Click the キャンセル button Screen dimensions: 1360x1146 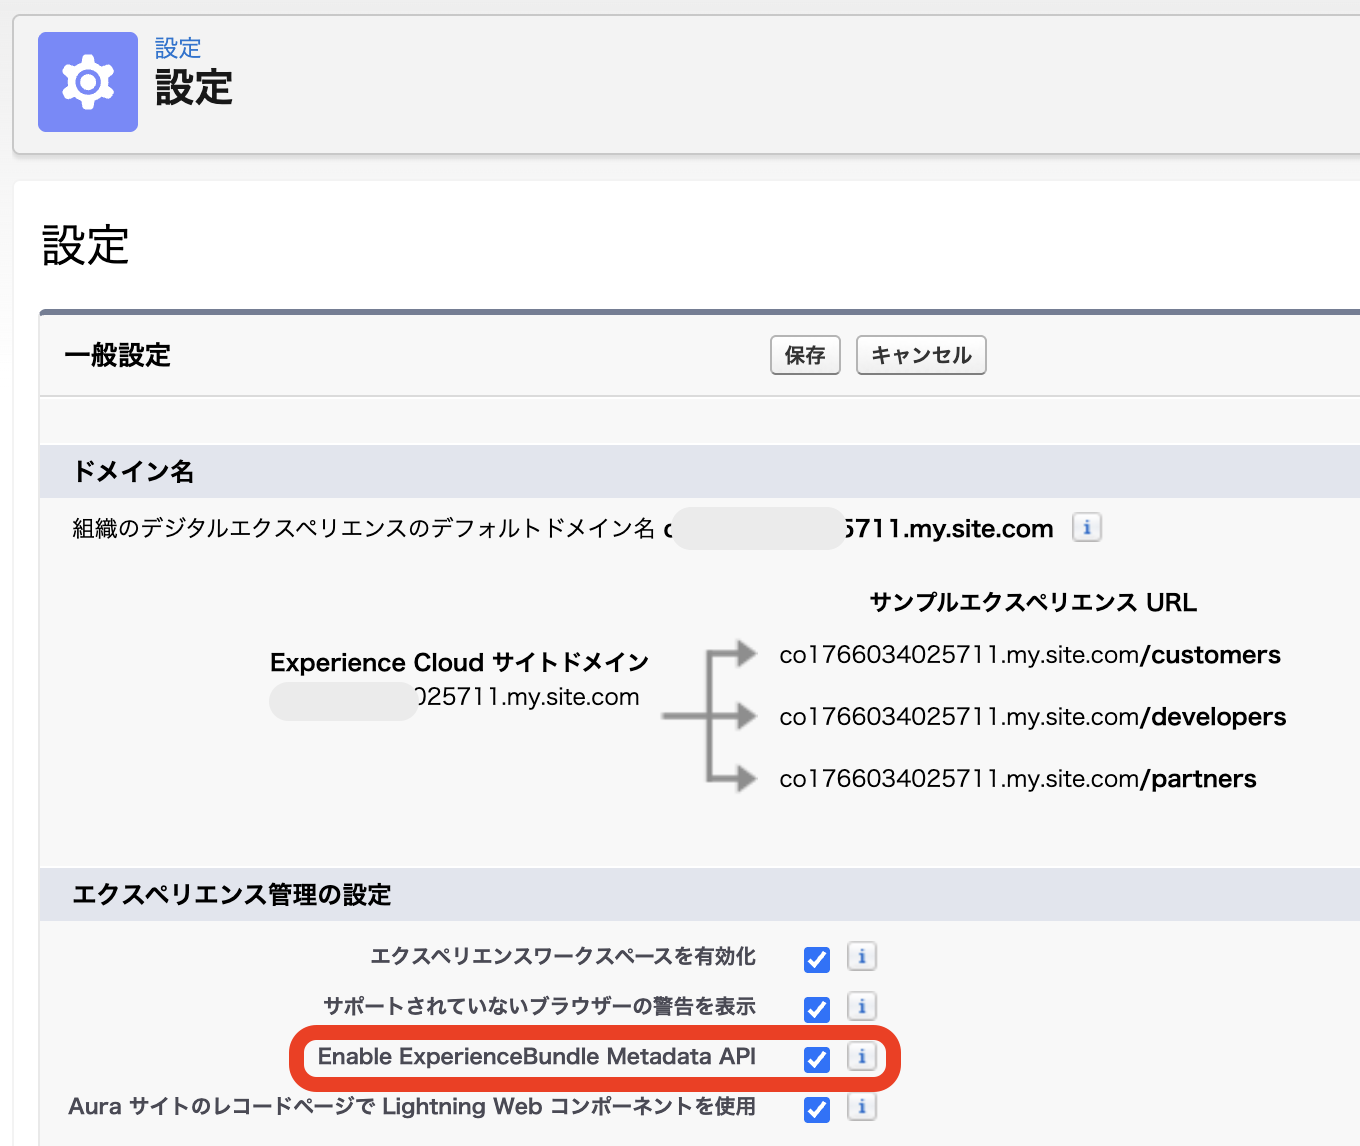(920, 355)
